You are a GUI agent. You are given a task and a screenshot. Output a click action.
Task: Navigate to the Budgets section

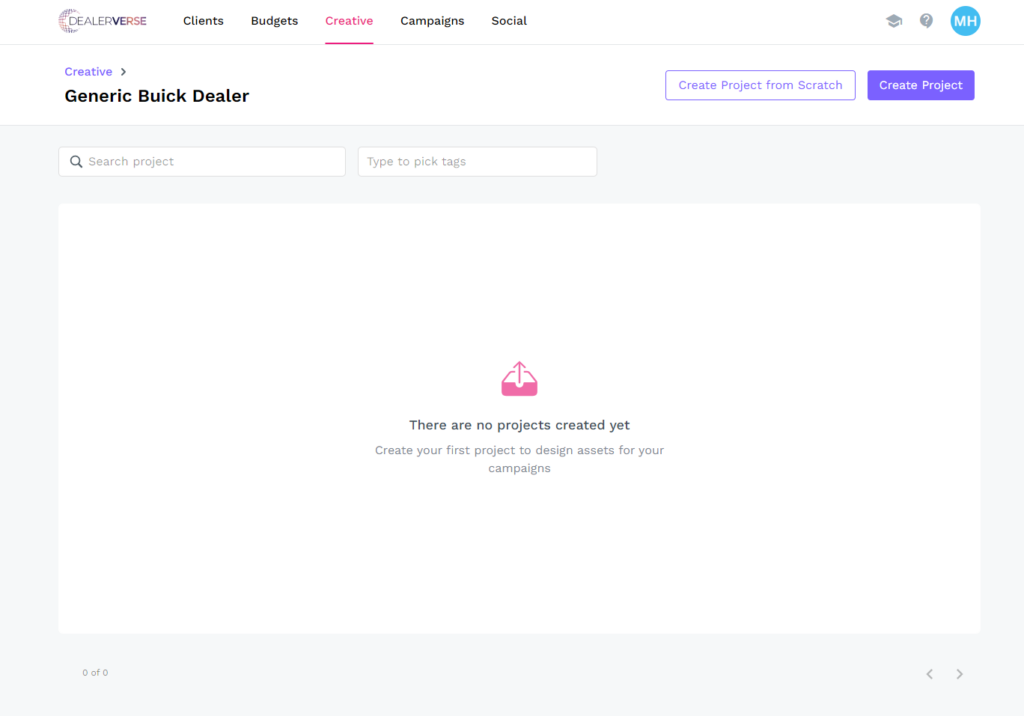point(274,21)
